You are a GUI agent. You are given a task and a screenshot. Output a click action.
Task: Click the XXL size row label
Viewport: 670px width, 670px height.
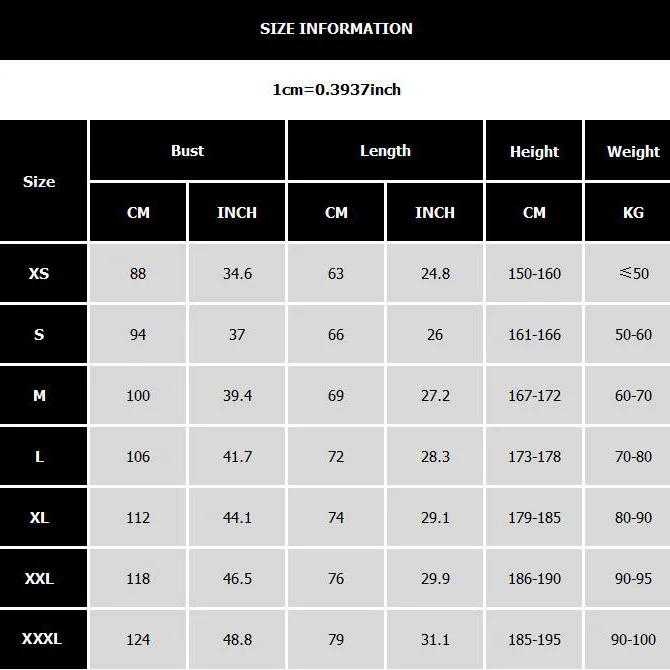[x=39, y=578]
